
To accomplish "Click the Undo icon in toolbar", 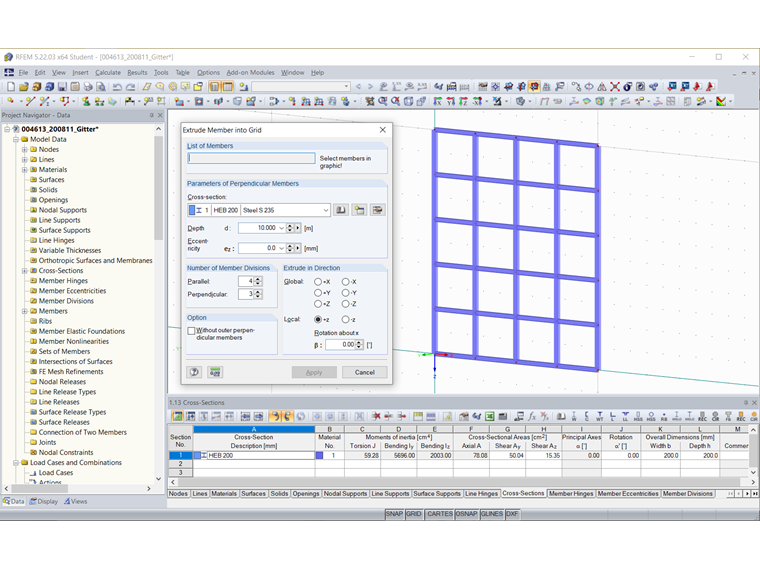I will (x=117, y=87).
